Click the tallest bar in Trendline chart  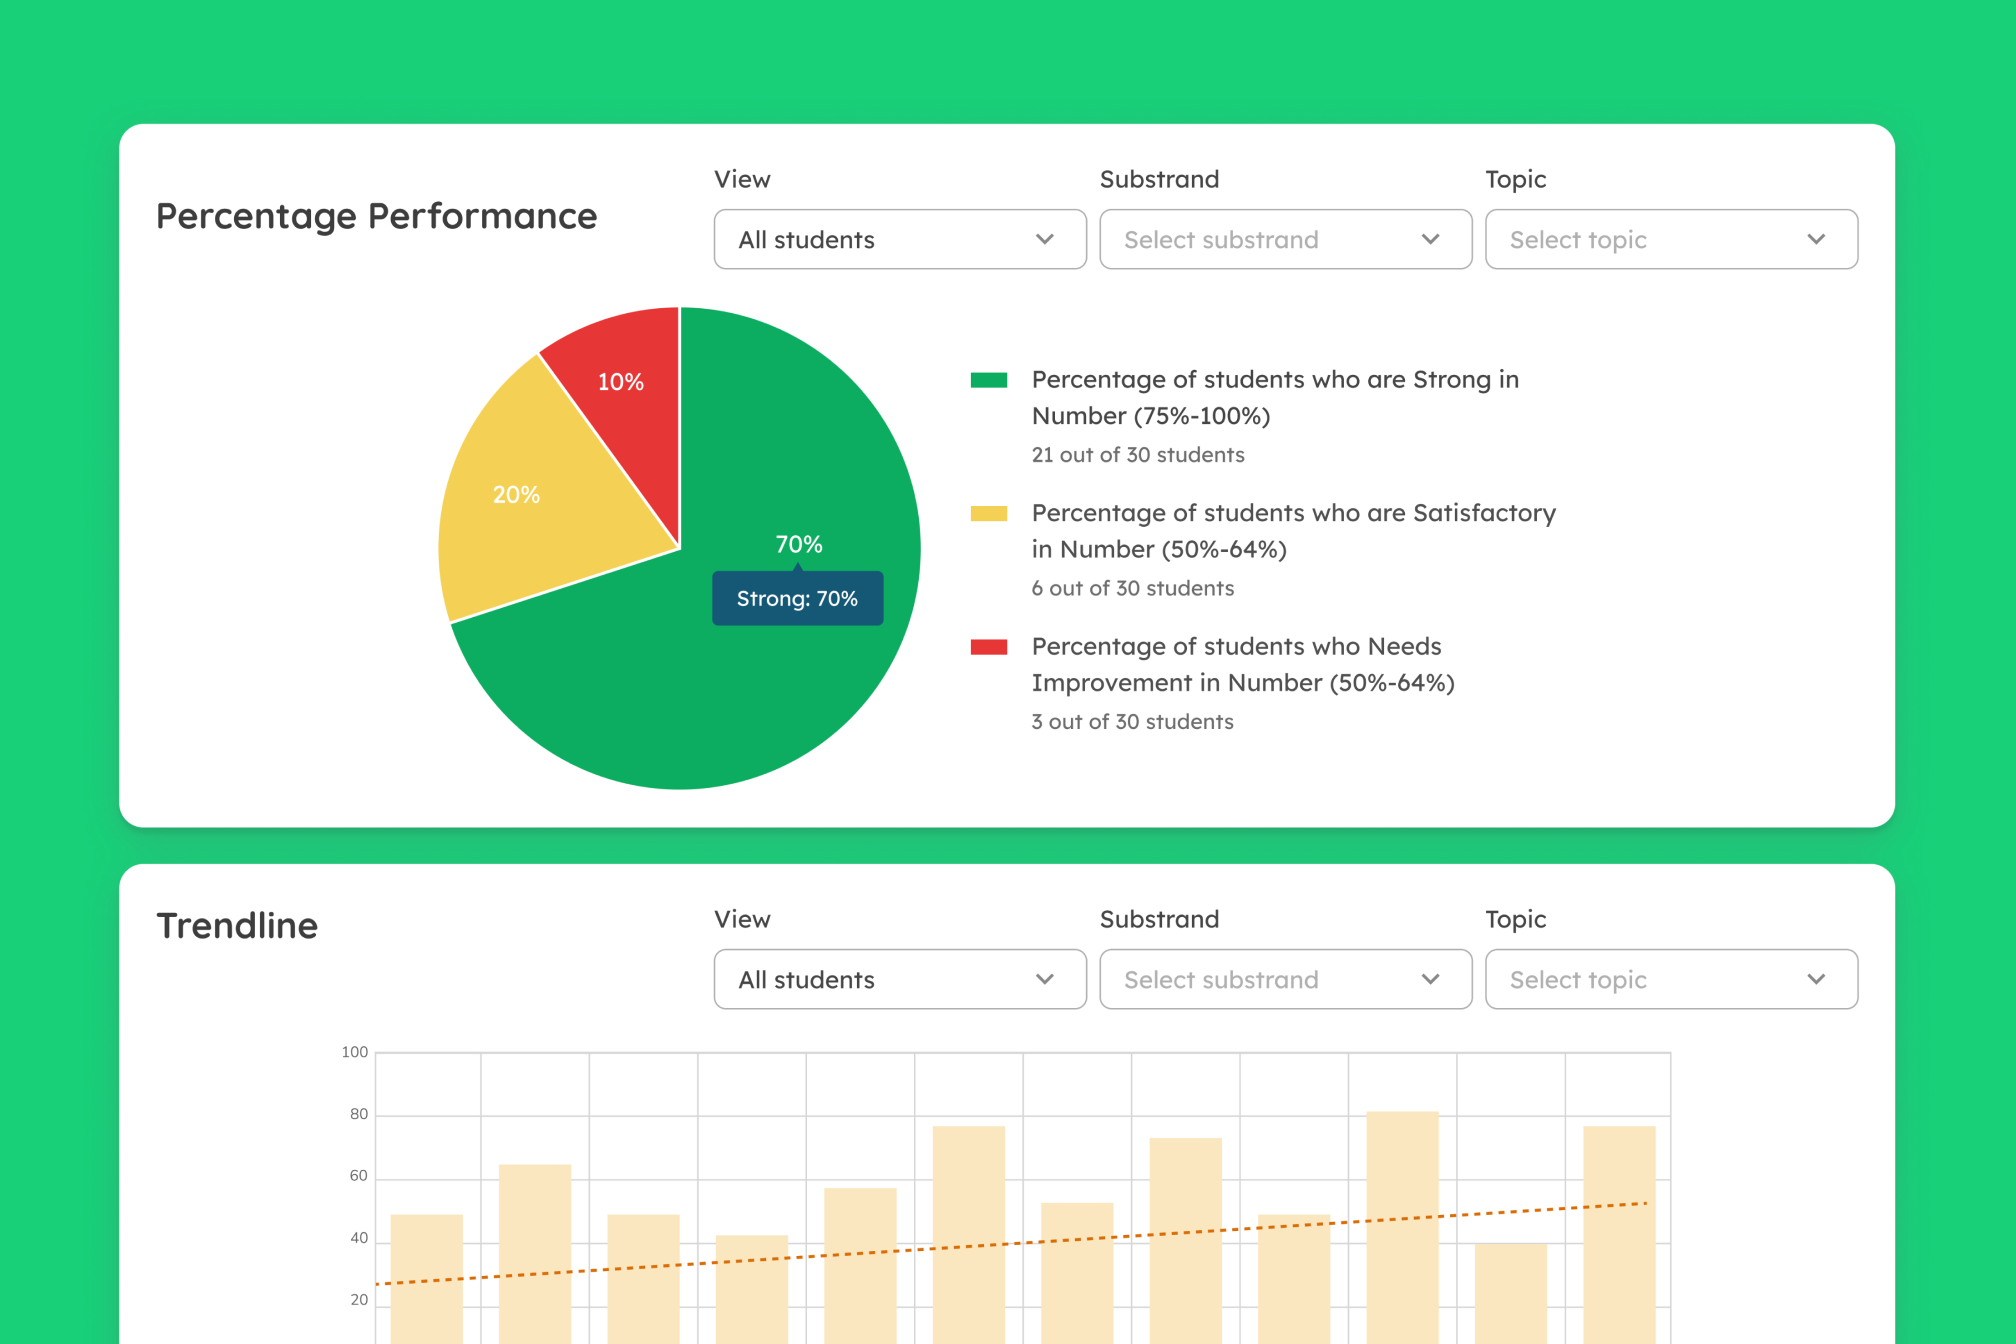click(x=1402, y=1180)
